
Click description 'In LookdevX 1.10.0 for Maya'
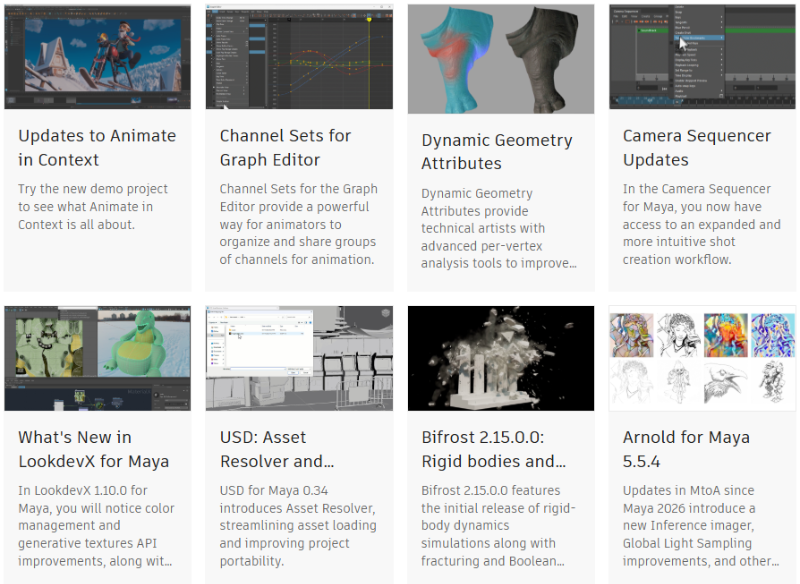[x=96, y=525]
